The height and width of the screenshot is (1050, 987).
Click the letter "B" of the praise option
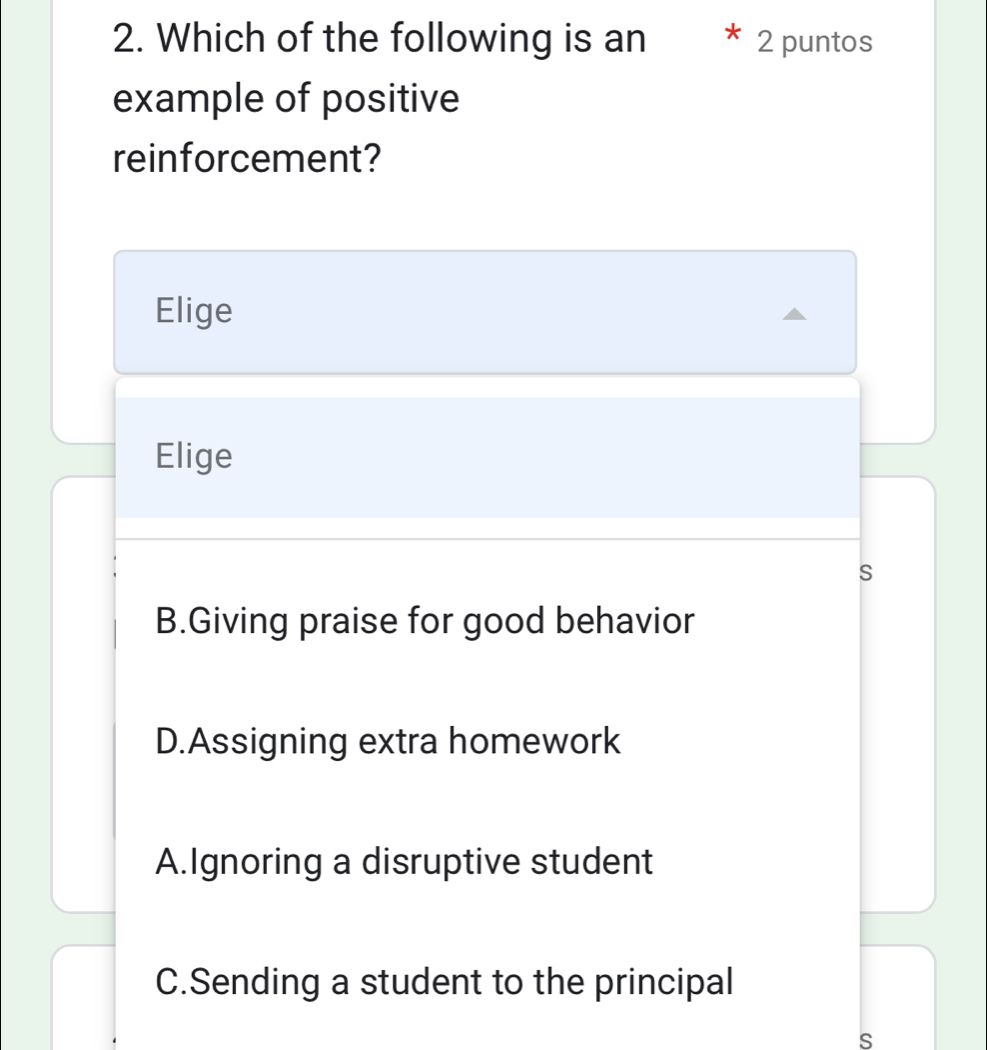tap(168, 621)
